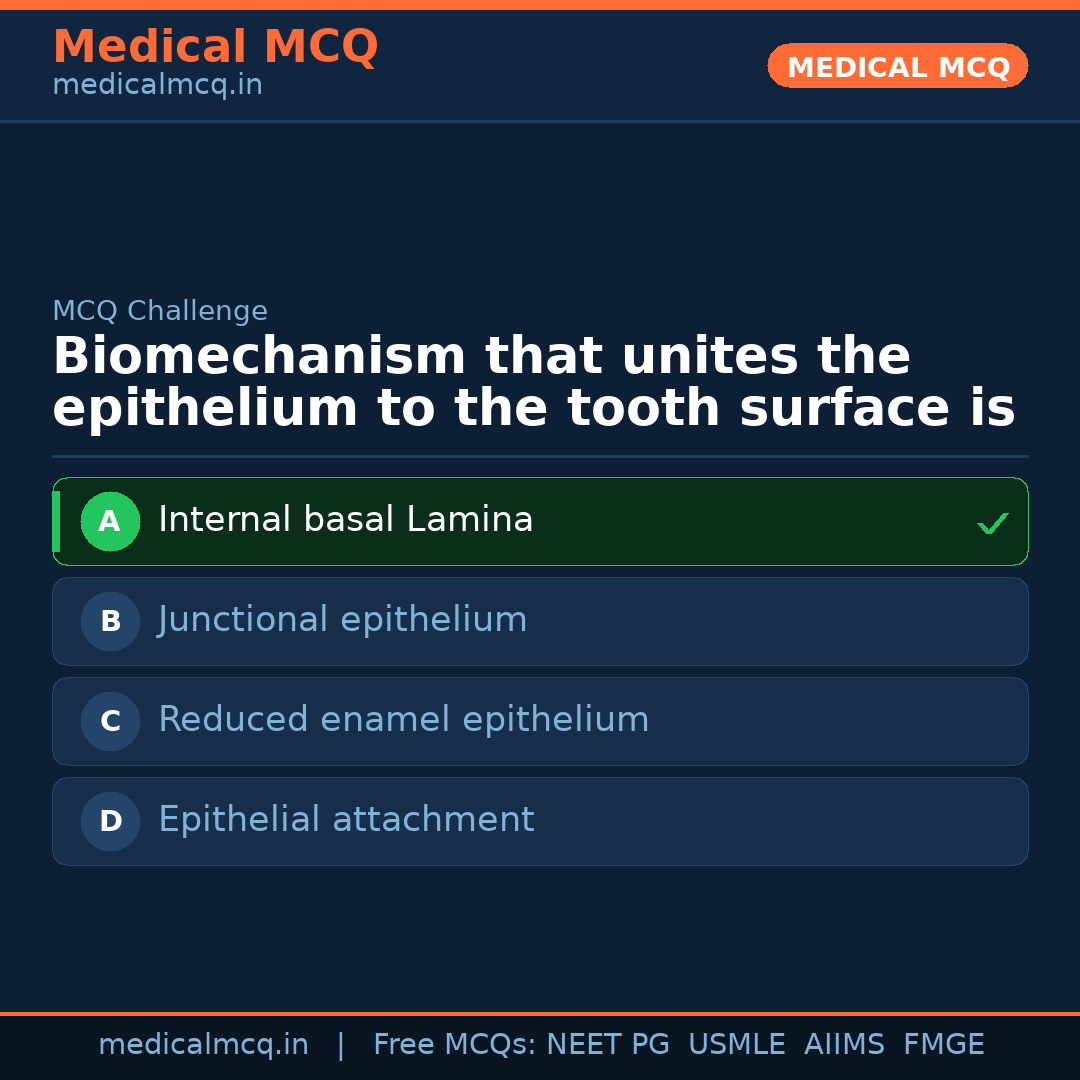Select FMGE in the footer

pos(943,1045)
